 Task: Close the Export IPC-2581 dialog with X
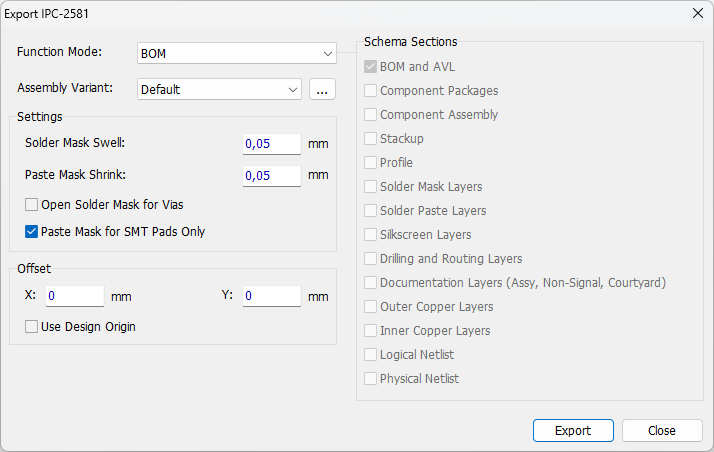[698, 13]
